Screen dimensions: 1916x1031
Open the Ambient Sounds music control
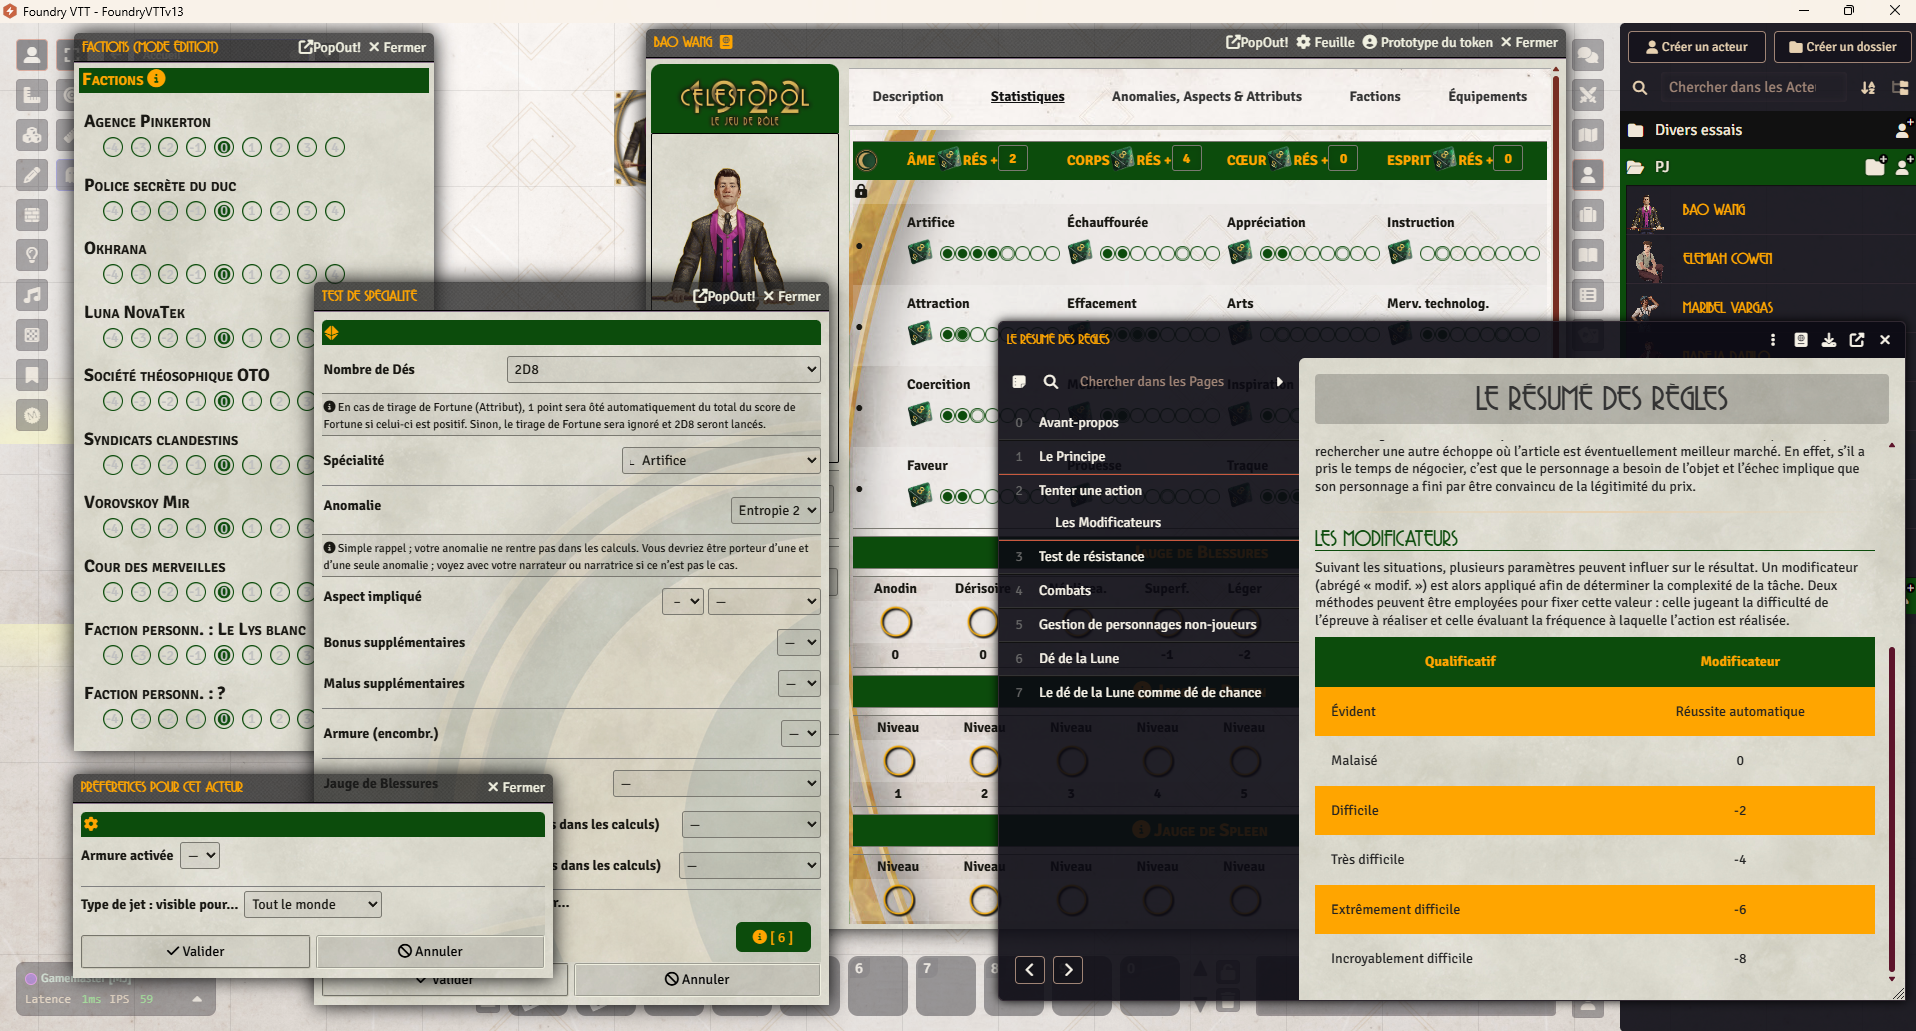click(32, 295)
